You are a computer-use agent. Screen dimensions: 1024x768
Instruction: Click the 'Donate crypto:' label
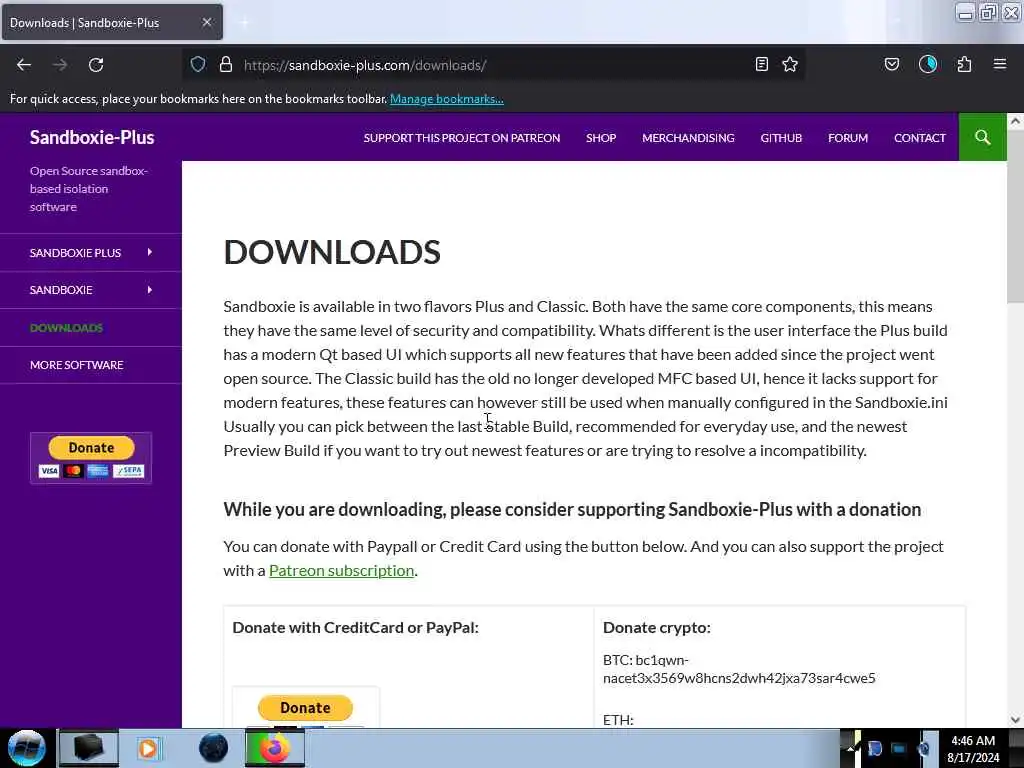click(x=656, y=627)
